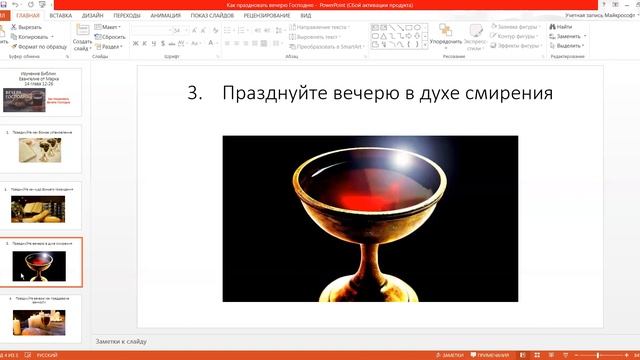Screen dimensions: 640x360
Task: Select the triangle shape in shapes gallery
Action: 384,36
